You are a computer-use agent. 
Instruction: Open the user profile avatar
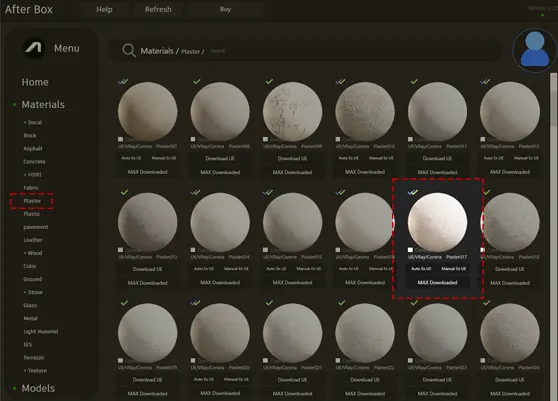(x=534, y=50)
